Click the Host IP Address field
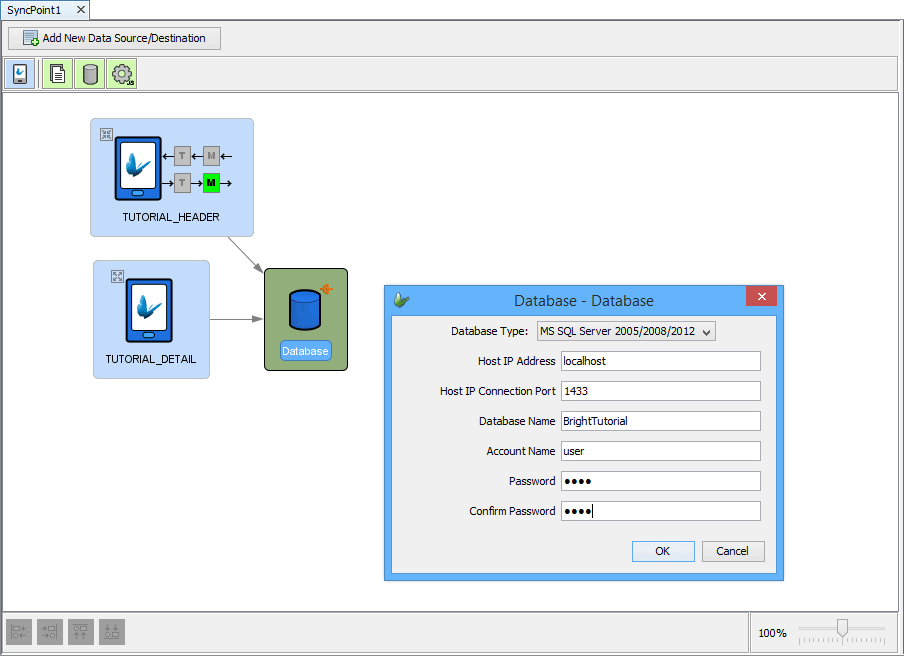This screenshot has height=656, width=904. (x=660, y=361)
